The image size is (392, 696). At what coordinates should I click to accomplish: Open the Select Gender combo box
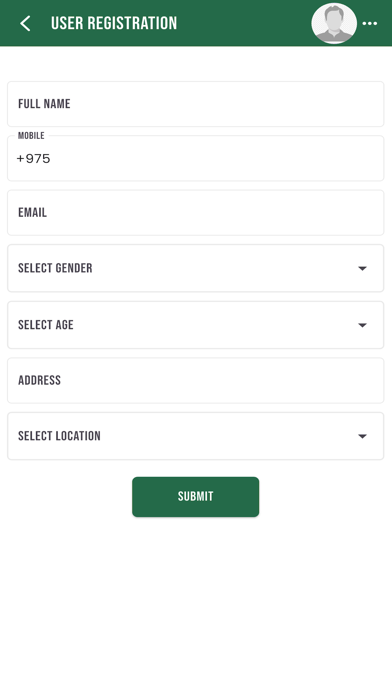click(x=195, y=268)
